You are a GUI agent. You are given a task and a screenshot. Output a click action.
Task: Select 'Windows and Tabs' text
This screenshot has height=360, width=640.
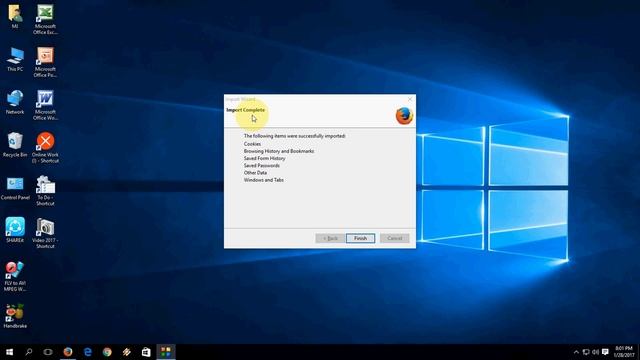264,180
